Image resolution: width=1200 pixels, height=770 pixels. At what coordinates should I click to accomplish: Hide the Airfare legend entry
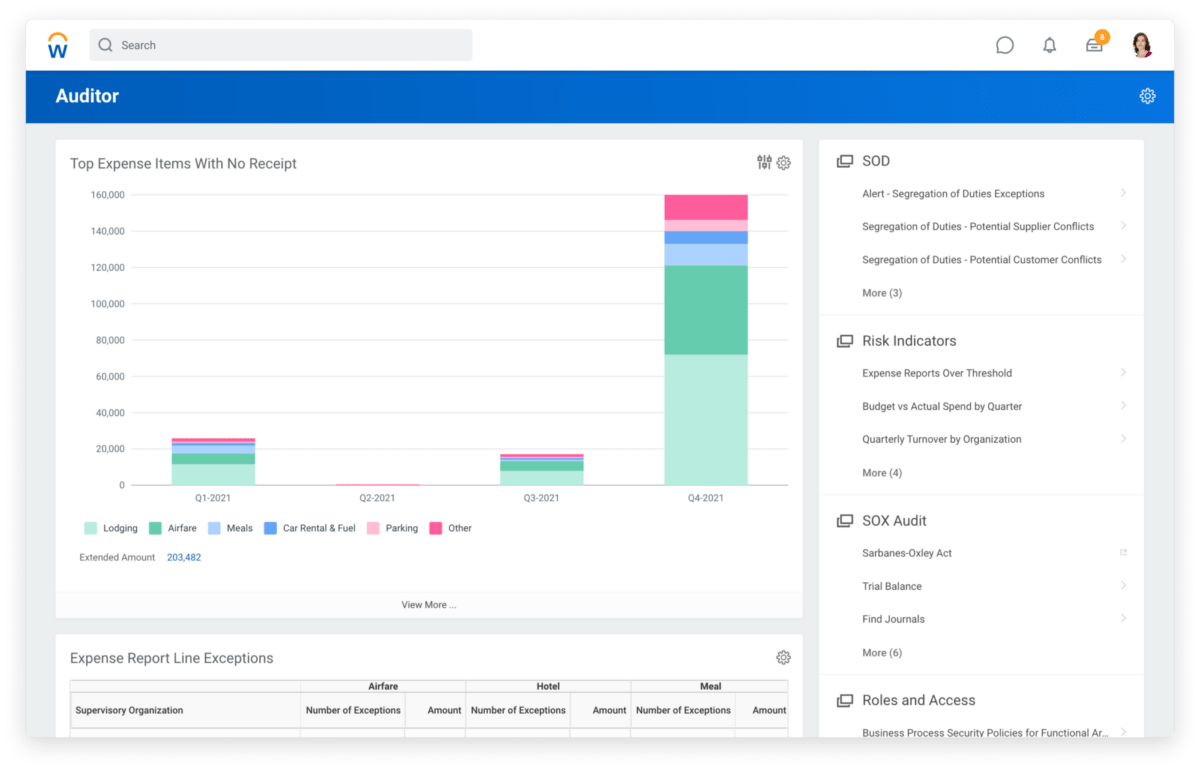(175, 527)
